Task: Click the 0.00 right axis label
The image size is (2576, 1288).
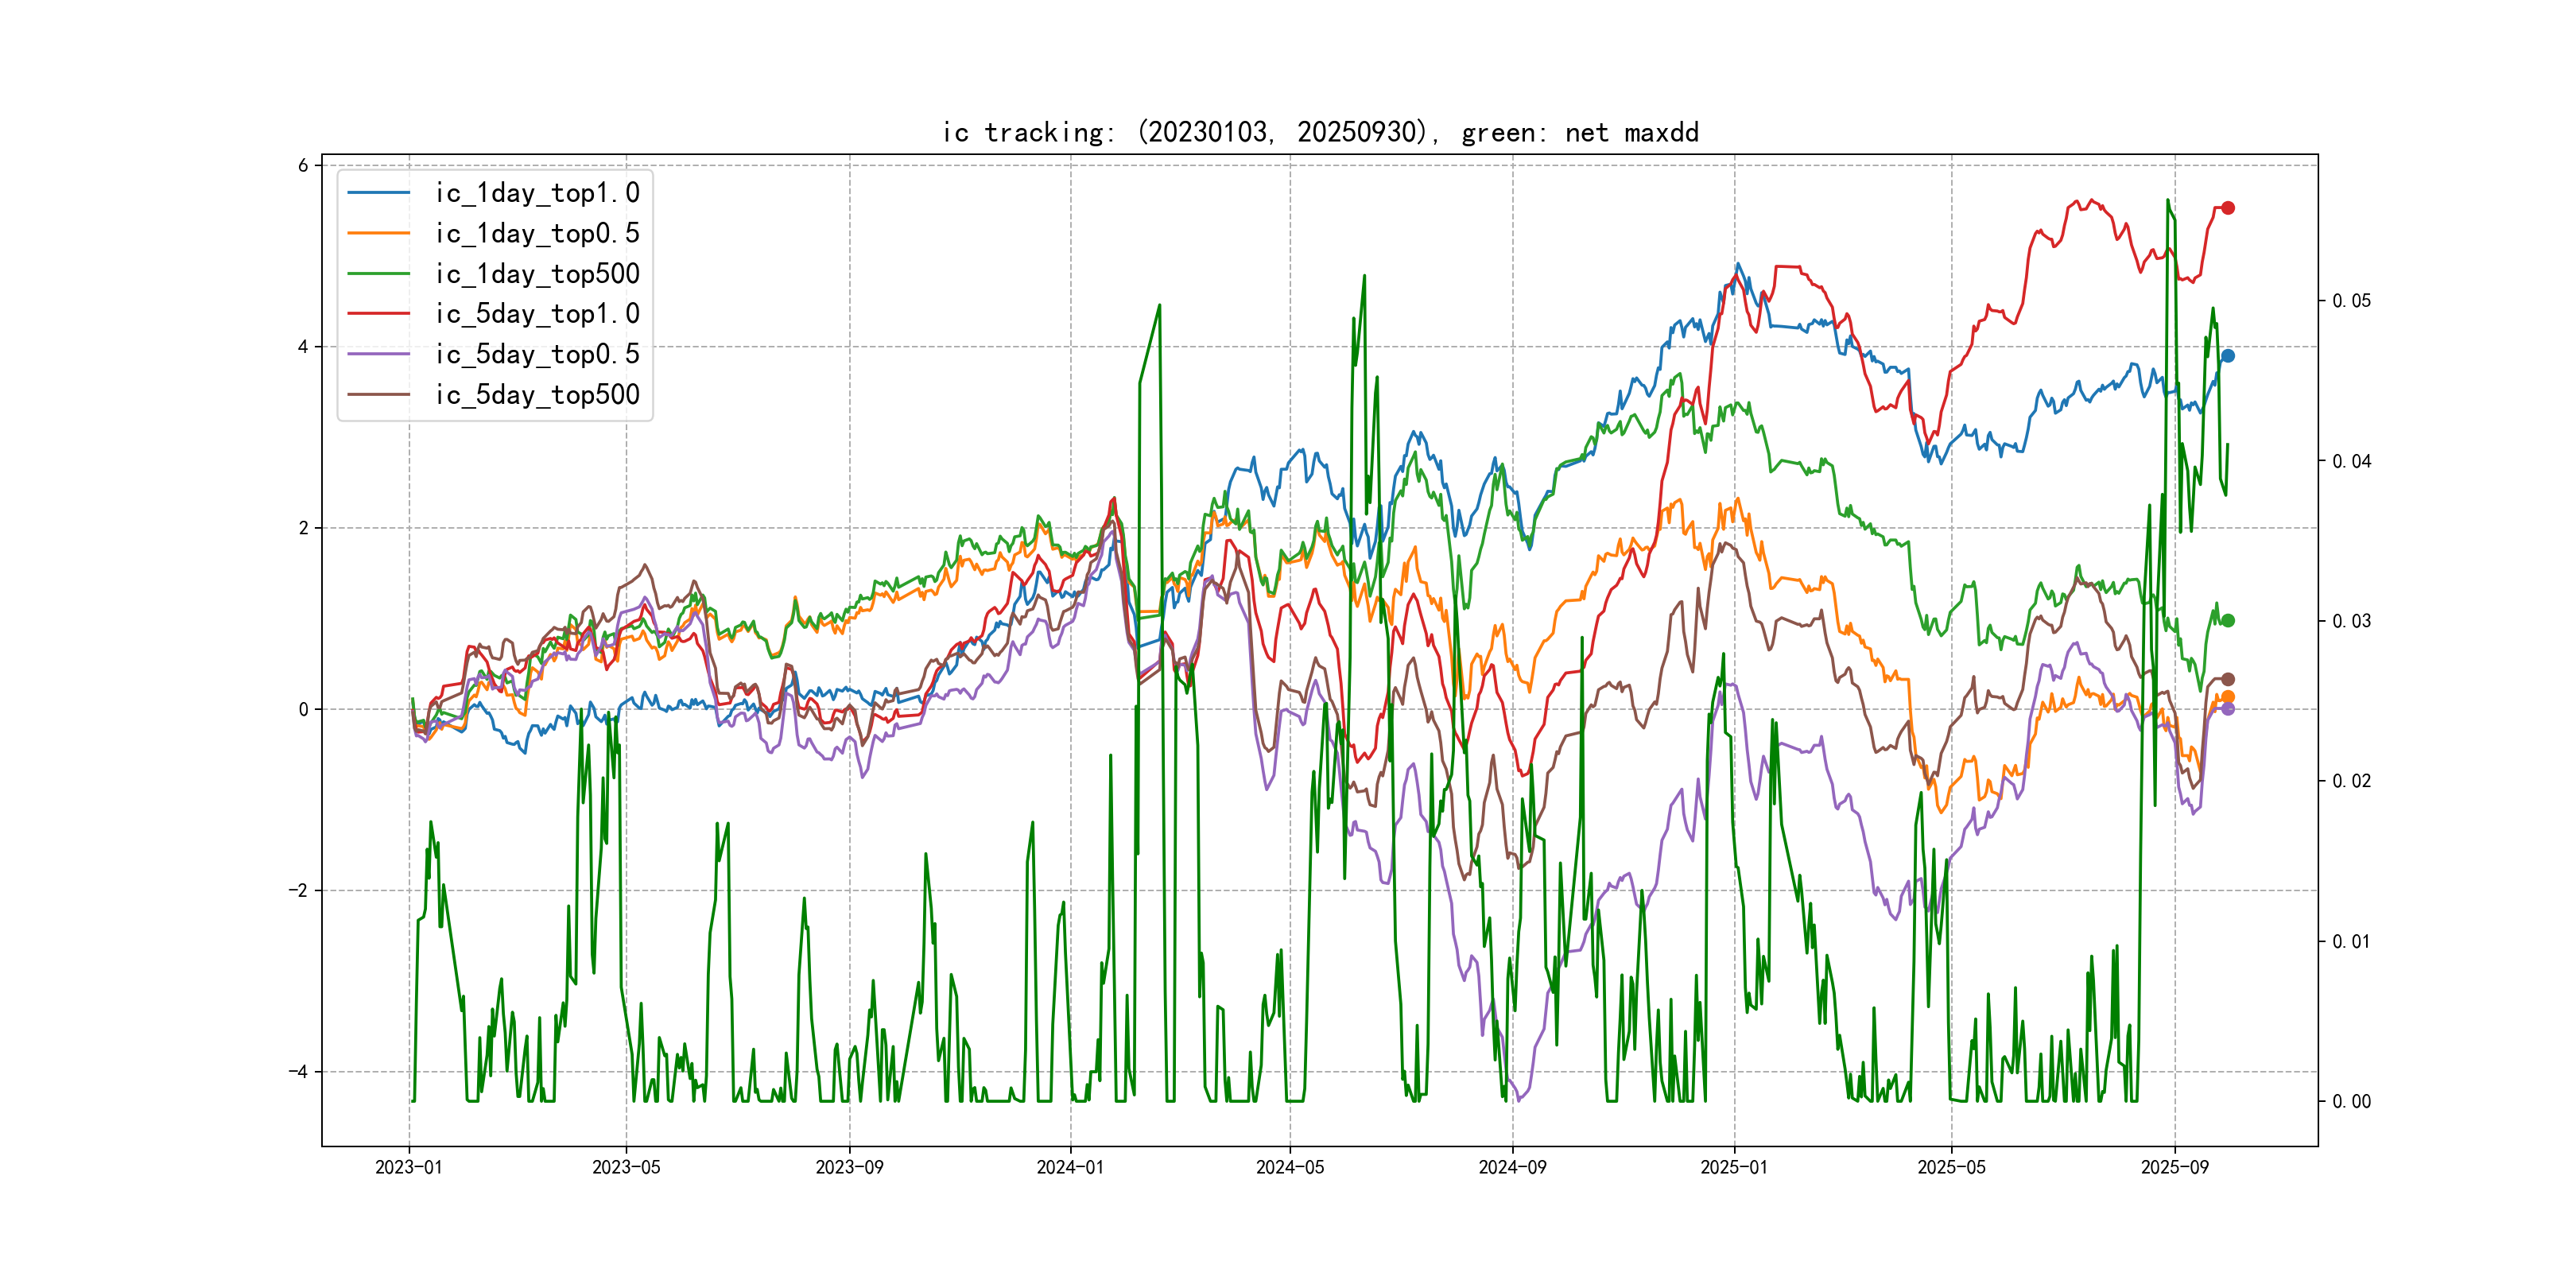Action: [x=2350, y=1102]
